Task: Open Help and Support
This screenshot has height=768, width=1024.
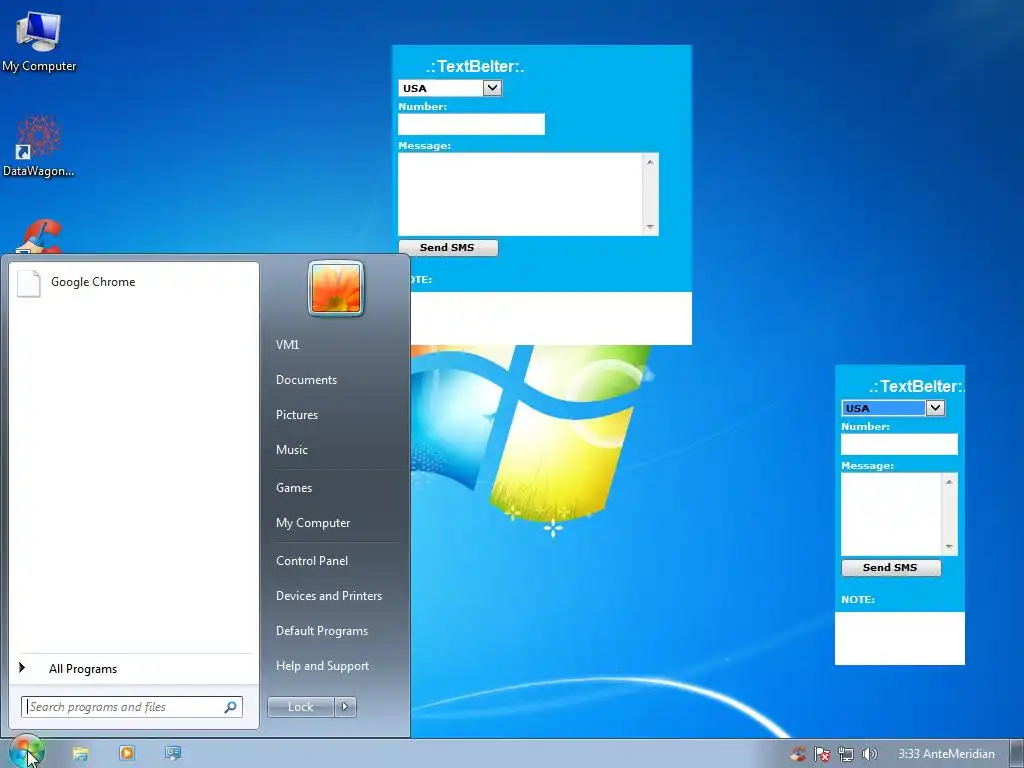Action: (x=322, y=666)
